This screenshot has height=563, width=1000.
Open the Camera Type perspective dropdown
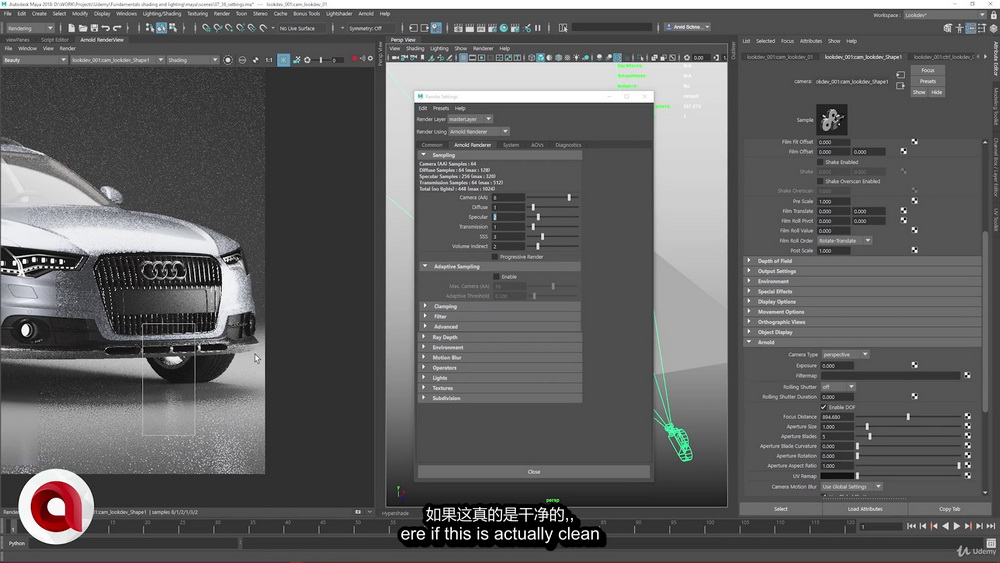pyautogui.click(x=845, y=355)
